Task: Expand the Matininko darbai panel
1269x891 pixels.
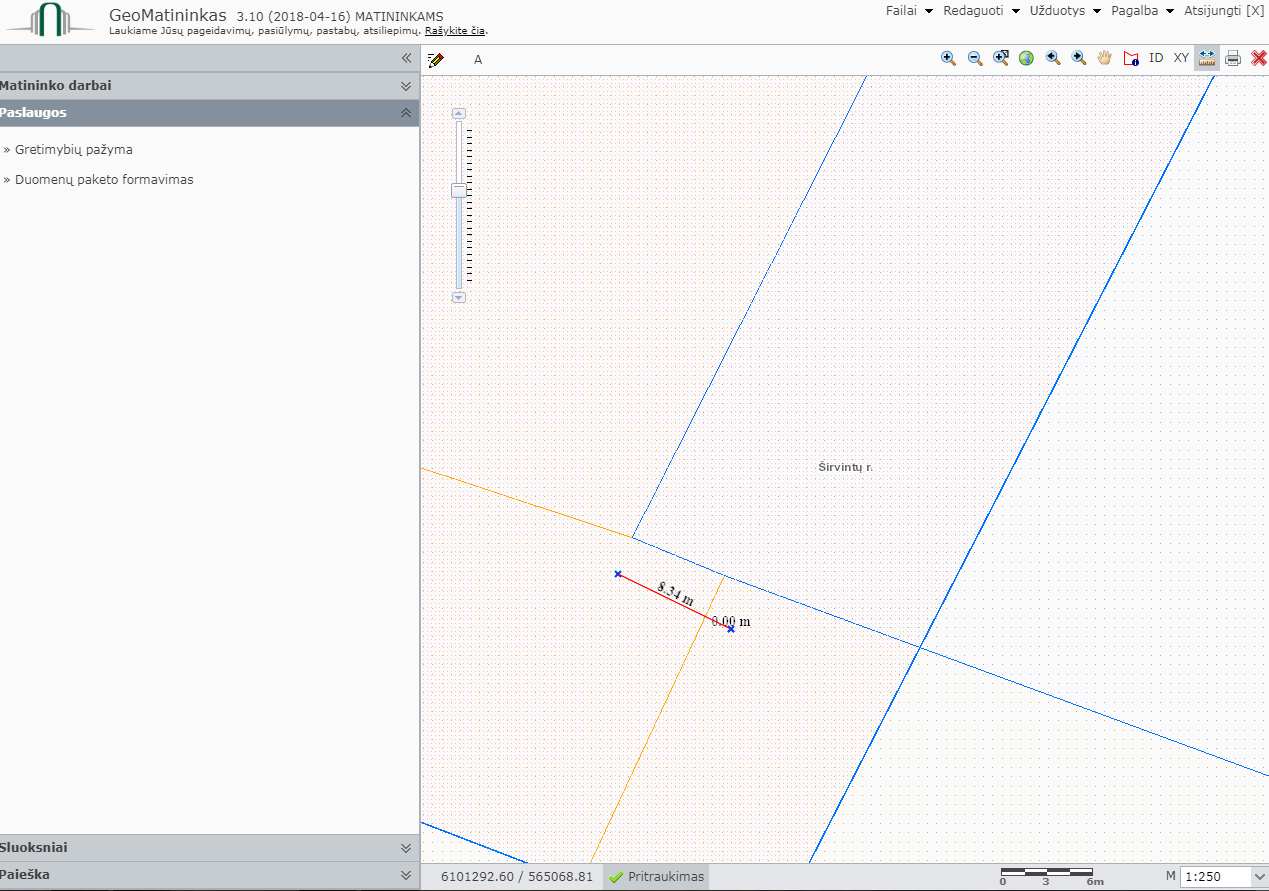Action: pos(209,86)
